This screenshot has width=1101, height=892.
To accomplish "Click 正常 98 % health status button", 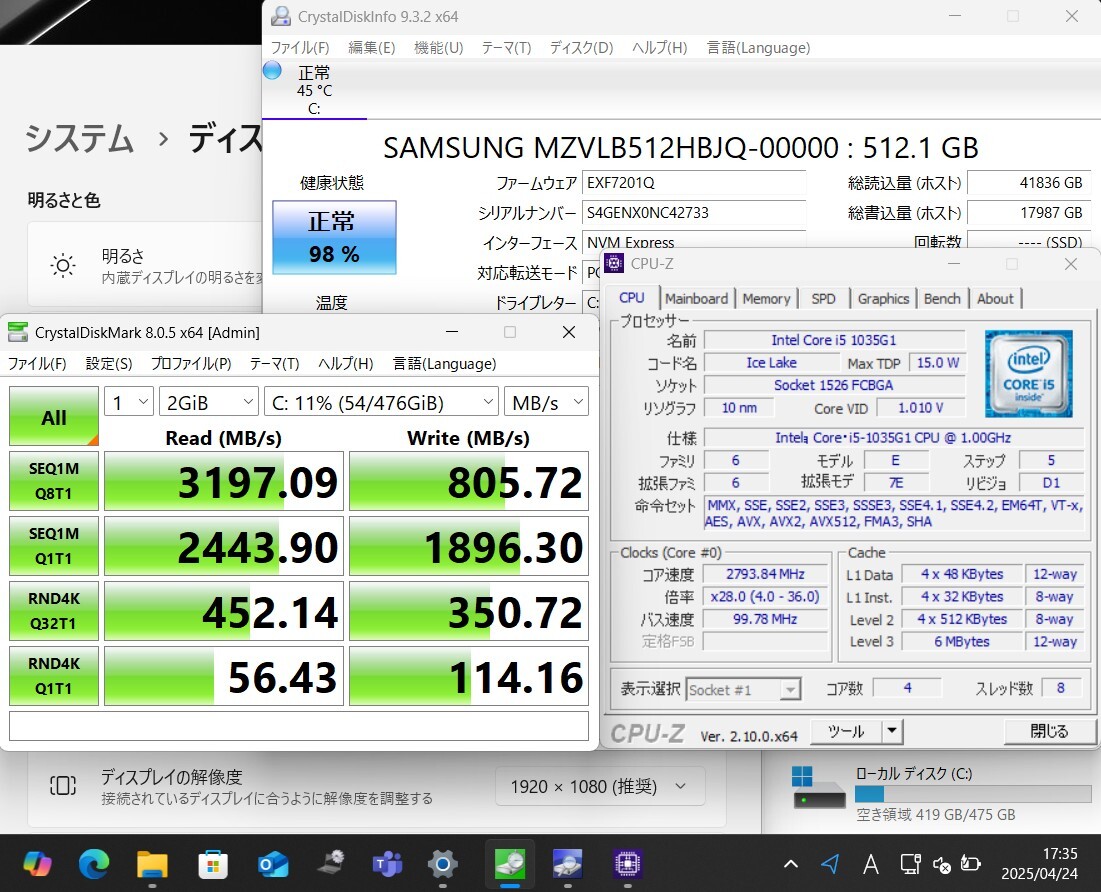I will point(334,237).
